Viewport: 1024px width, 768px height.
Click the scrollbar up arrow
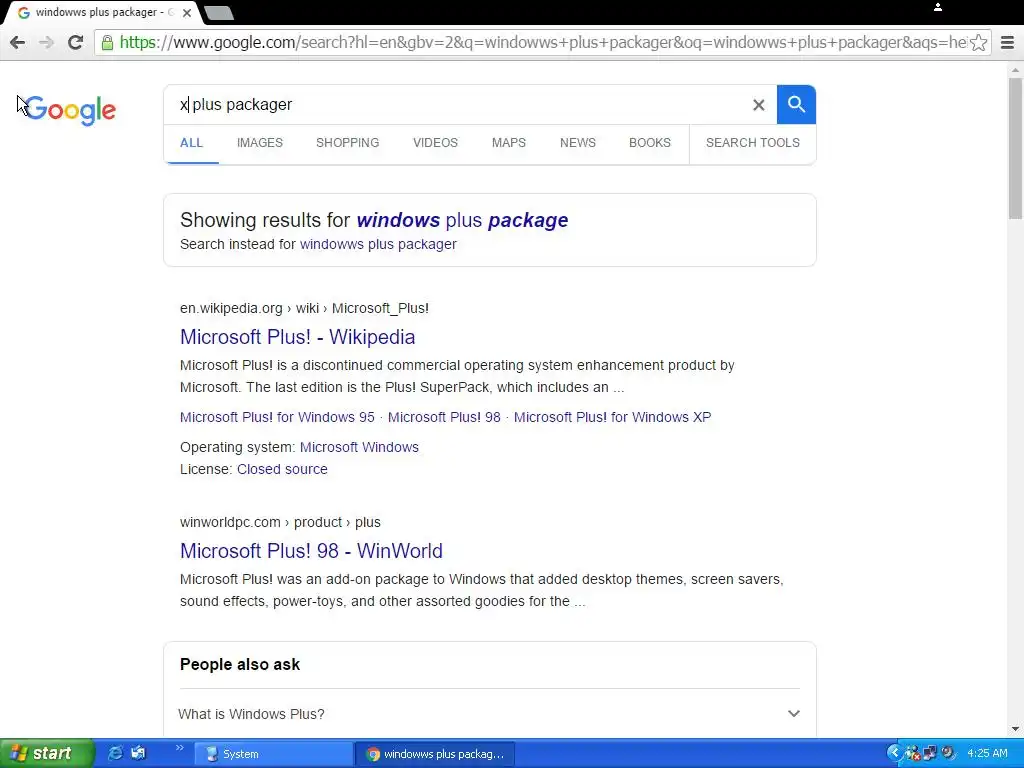click(1016, 69)
